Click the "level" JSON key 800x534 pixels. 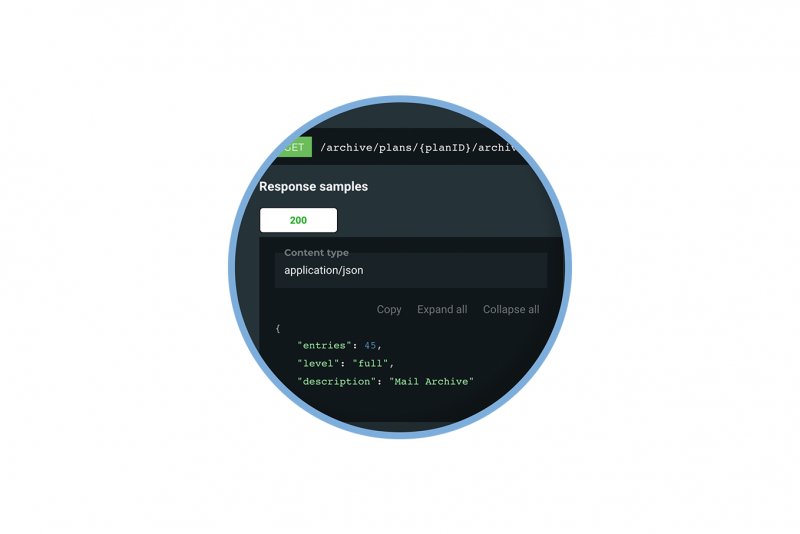318,364
